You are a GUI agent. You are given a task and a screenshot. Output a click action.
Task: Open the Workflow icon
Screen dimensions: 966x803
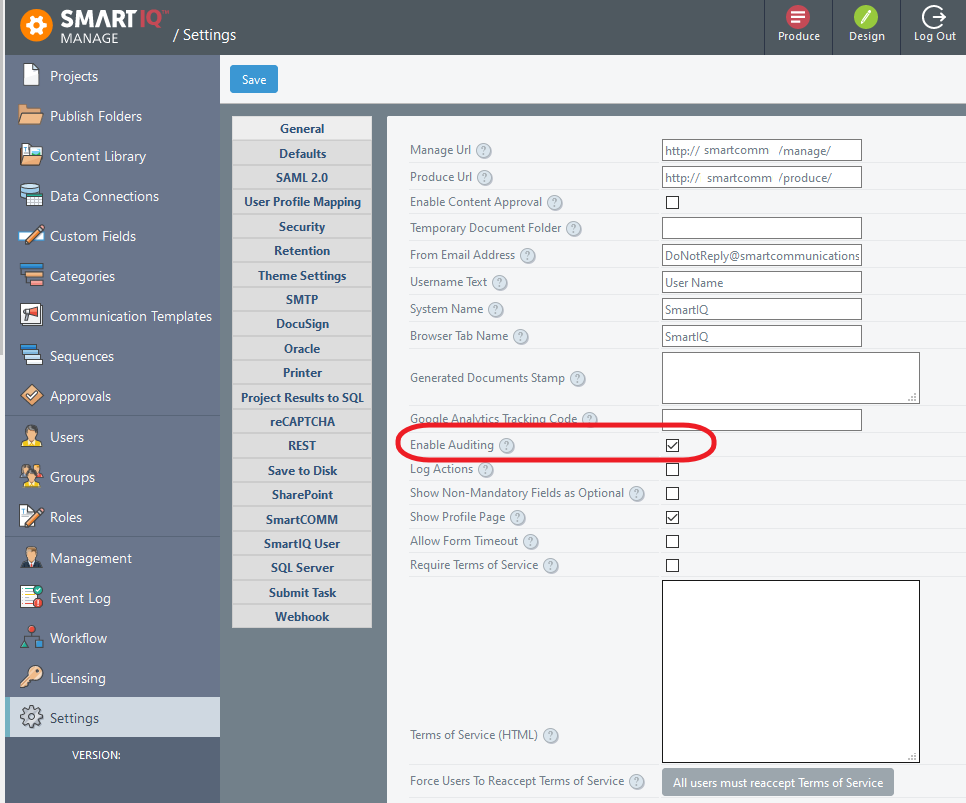[31, 637]
